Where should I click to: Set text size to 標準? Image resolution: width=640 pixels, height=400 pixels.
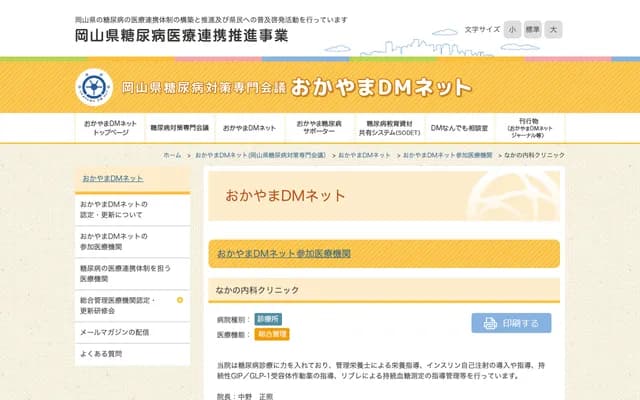pyautogui.click(x=533, y=29)
